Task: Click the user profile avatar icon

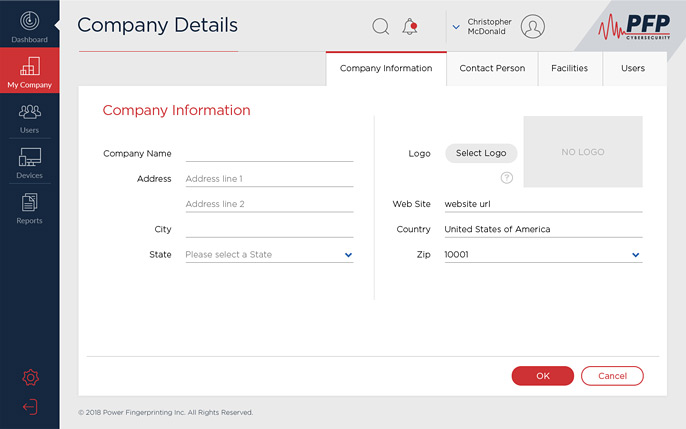Action: tap(532, 26)
